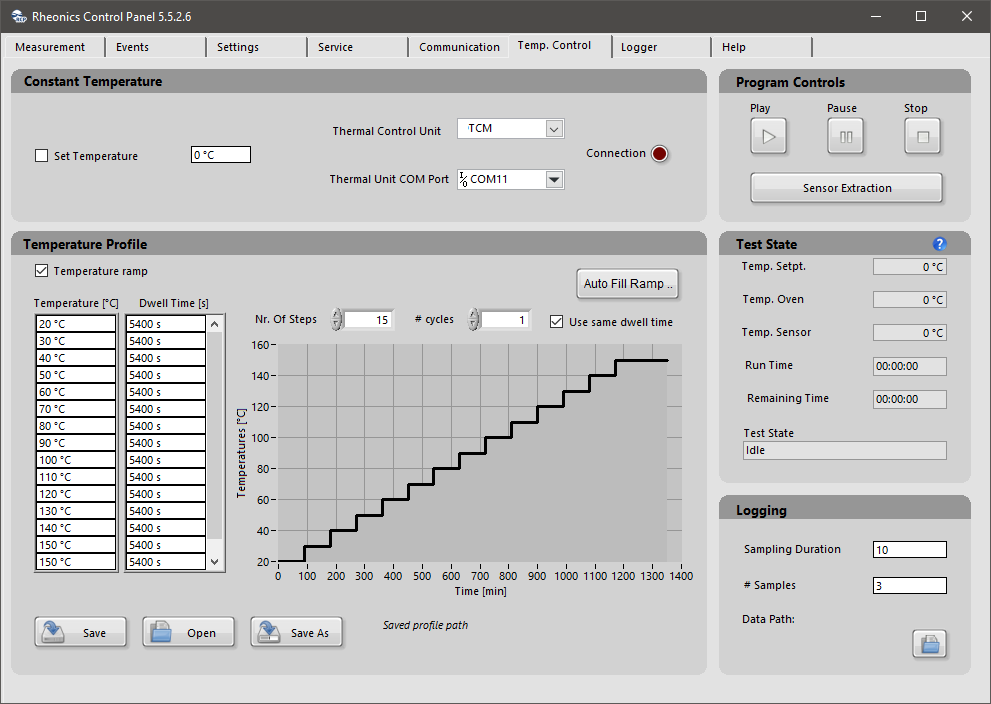The image size is (991, 704).
Task: Click dwell time cell for 110 °C
Action: pos(166,477)
